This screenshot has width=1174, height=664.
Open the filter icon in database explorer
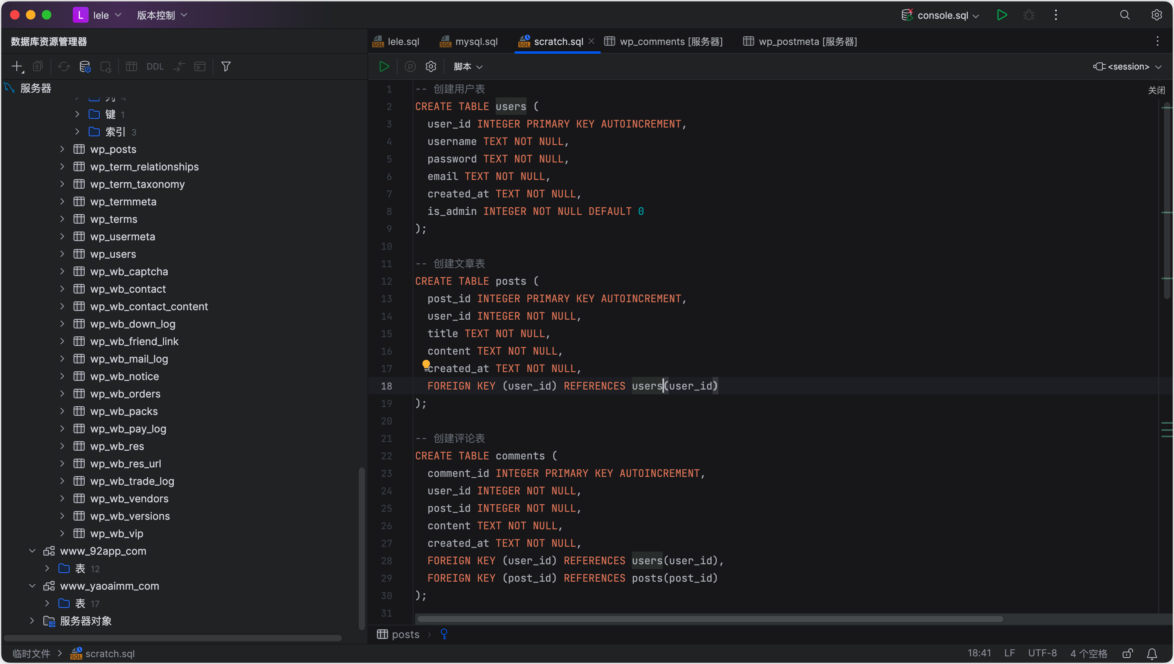(225, 67)
